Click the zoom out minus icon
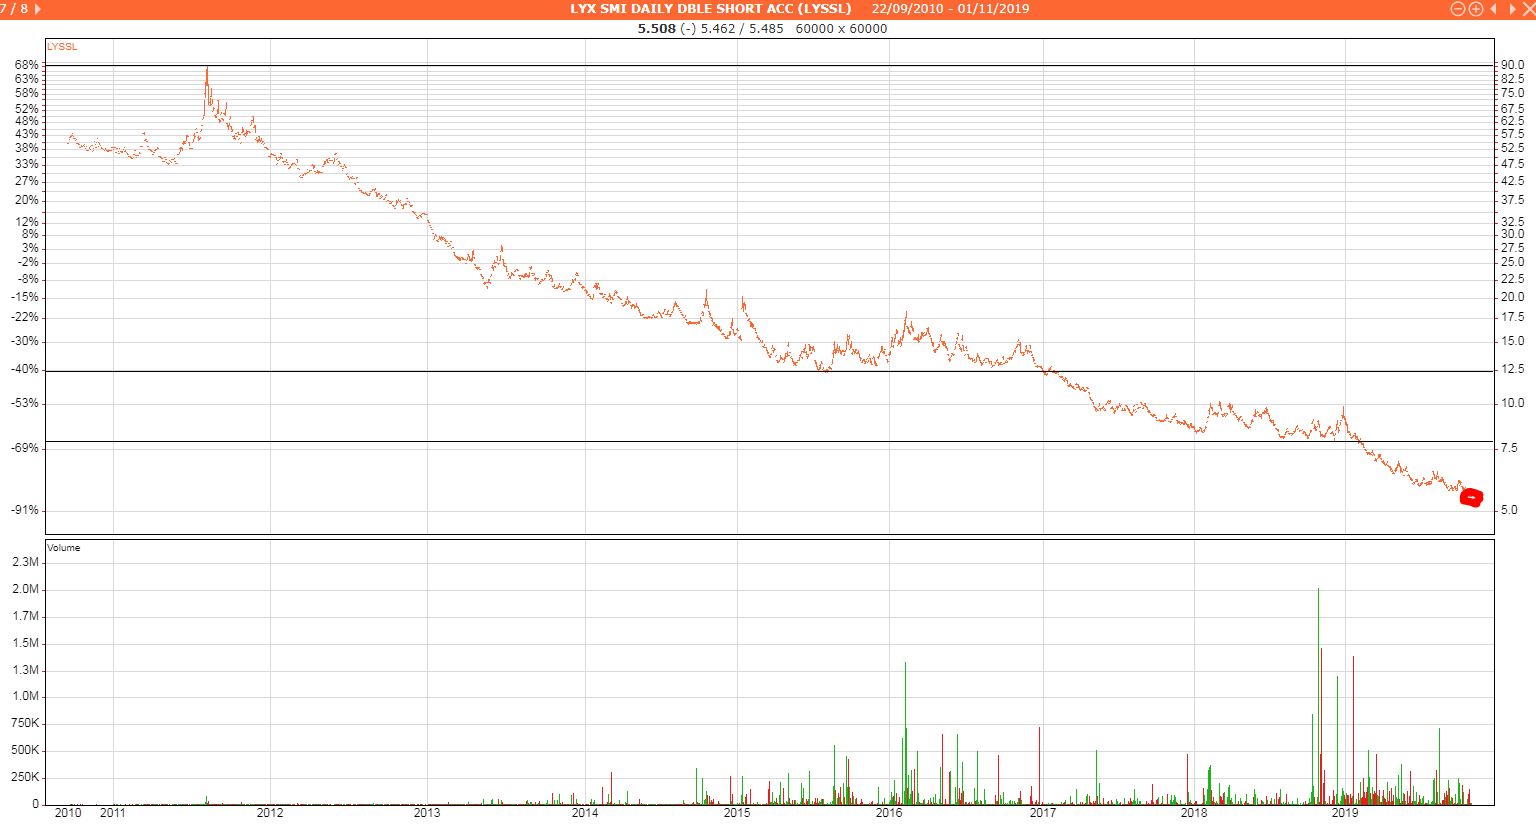The width and height of the screenshot is (1536, 824). 1457,9
